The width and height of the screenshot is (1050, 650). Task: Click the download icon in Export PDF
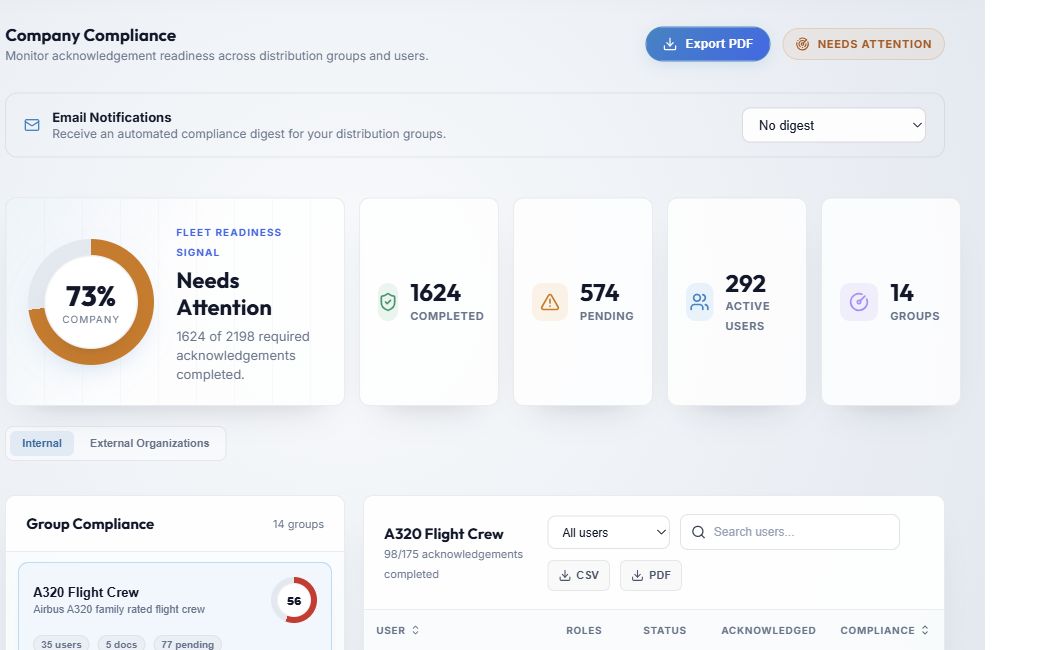click(x=669, y=44)
